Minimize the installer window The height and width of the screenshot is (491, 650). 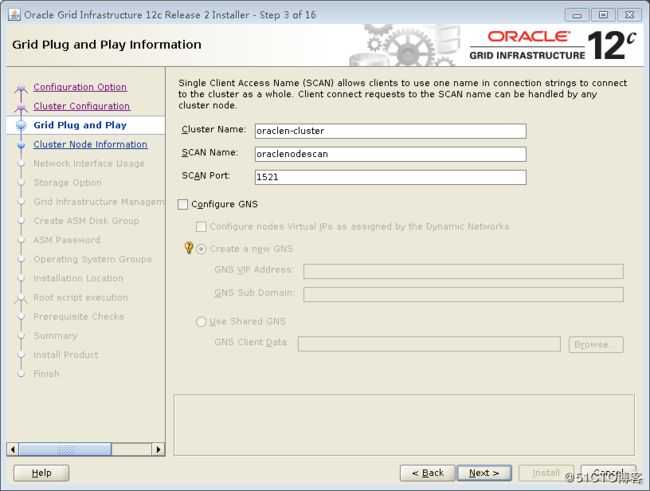577,15
